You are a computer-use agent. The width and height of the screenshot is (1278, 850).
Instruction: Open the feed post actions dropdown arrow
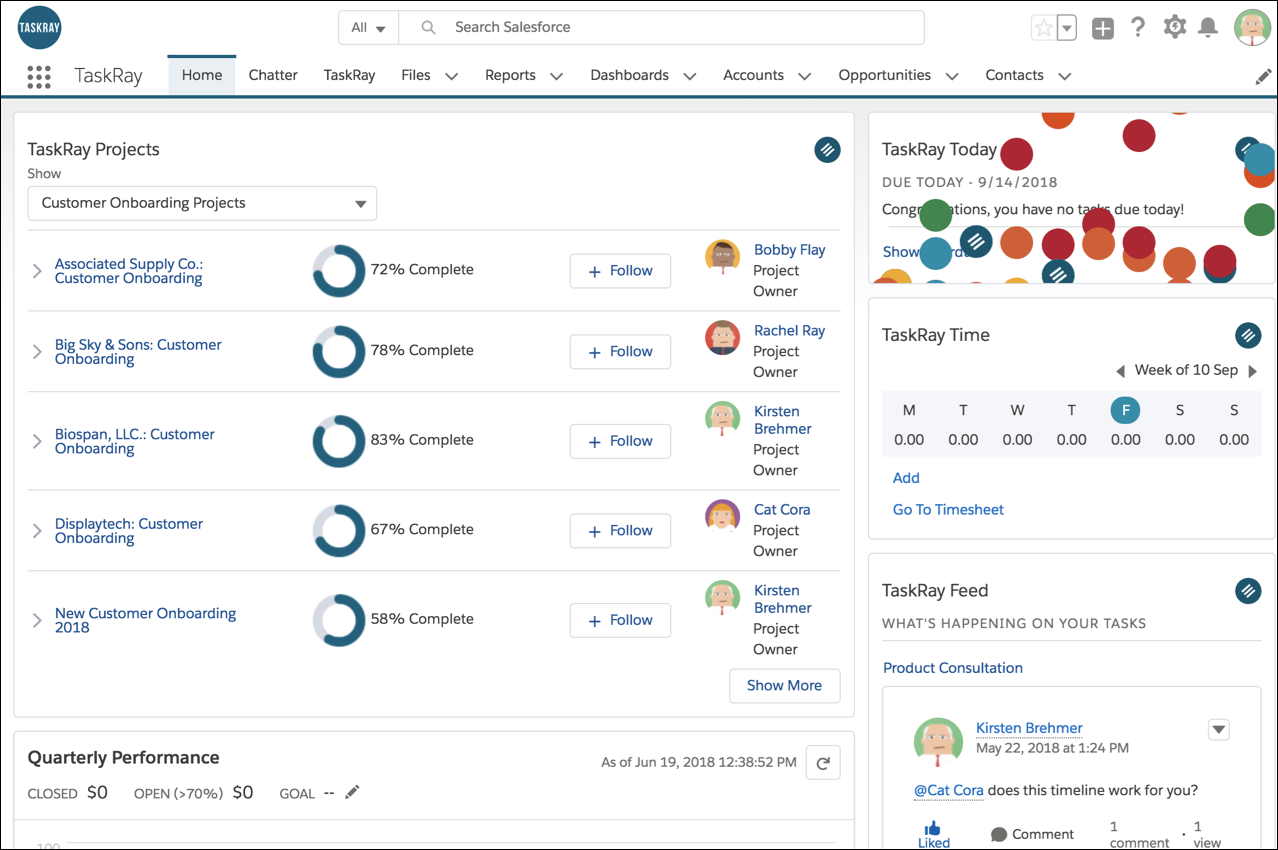point(1218,729)
